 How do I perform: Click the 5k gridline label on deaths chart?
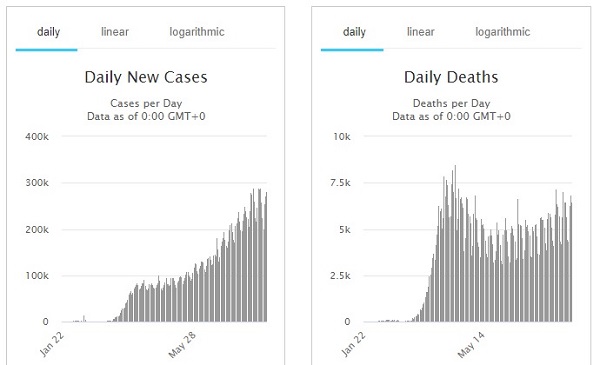coord(344,230)
